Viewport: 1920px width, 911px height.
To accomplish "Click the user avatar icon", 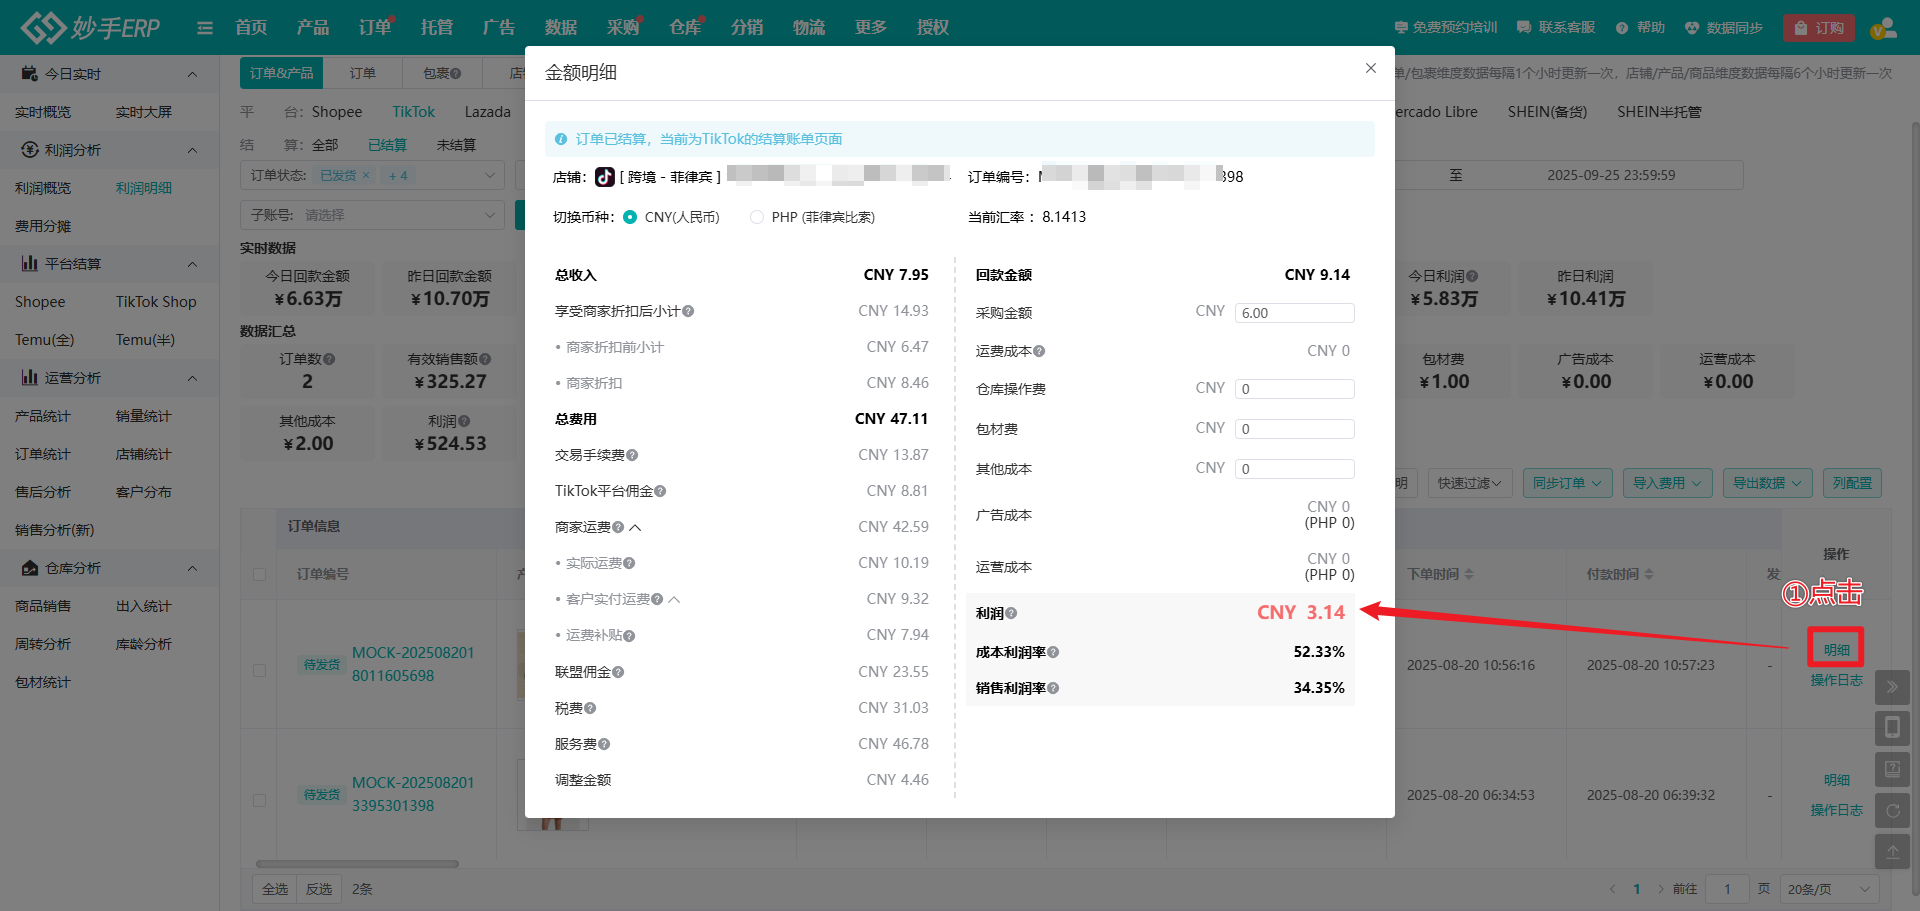I will tap(1884, 28).
